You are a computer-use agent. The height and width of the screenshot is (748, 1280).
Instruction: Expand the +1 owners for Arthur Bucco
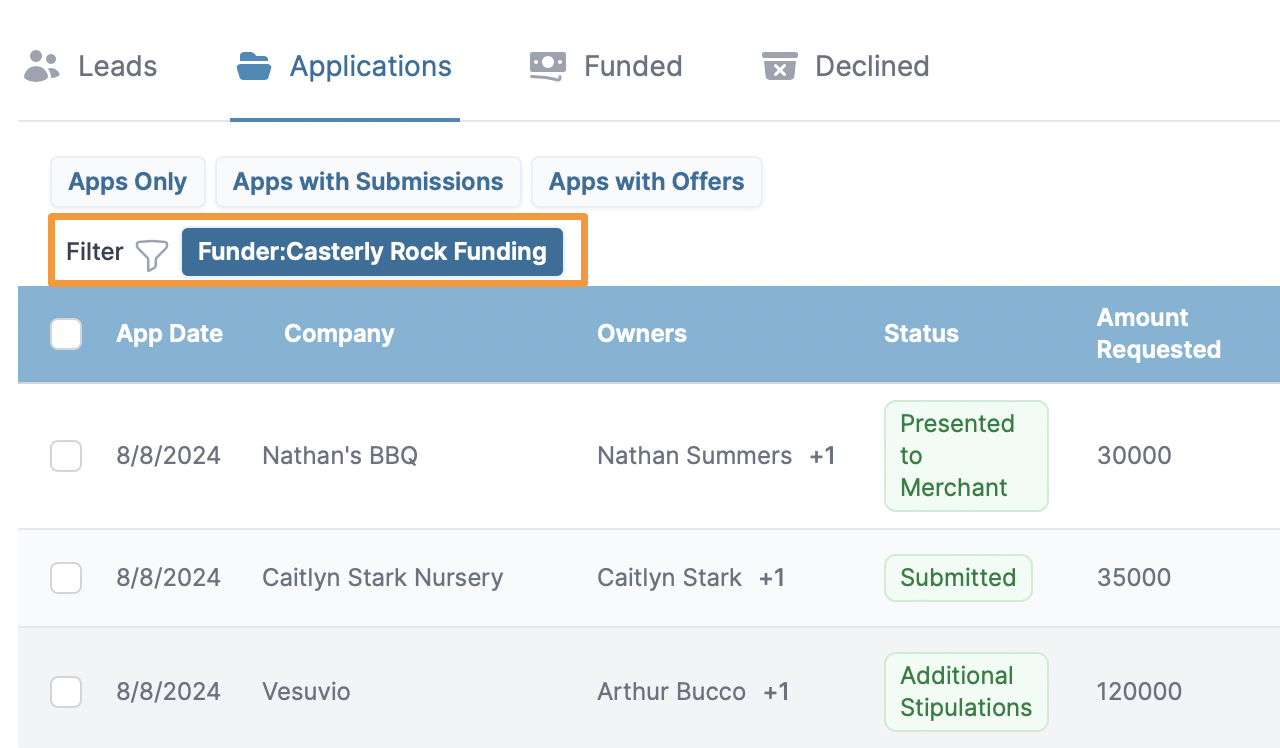[776, 692]
